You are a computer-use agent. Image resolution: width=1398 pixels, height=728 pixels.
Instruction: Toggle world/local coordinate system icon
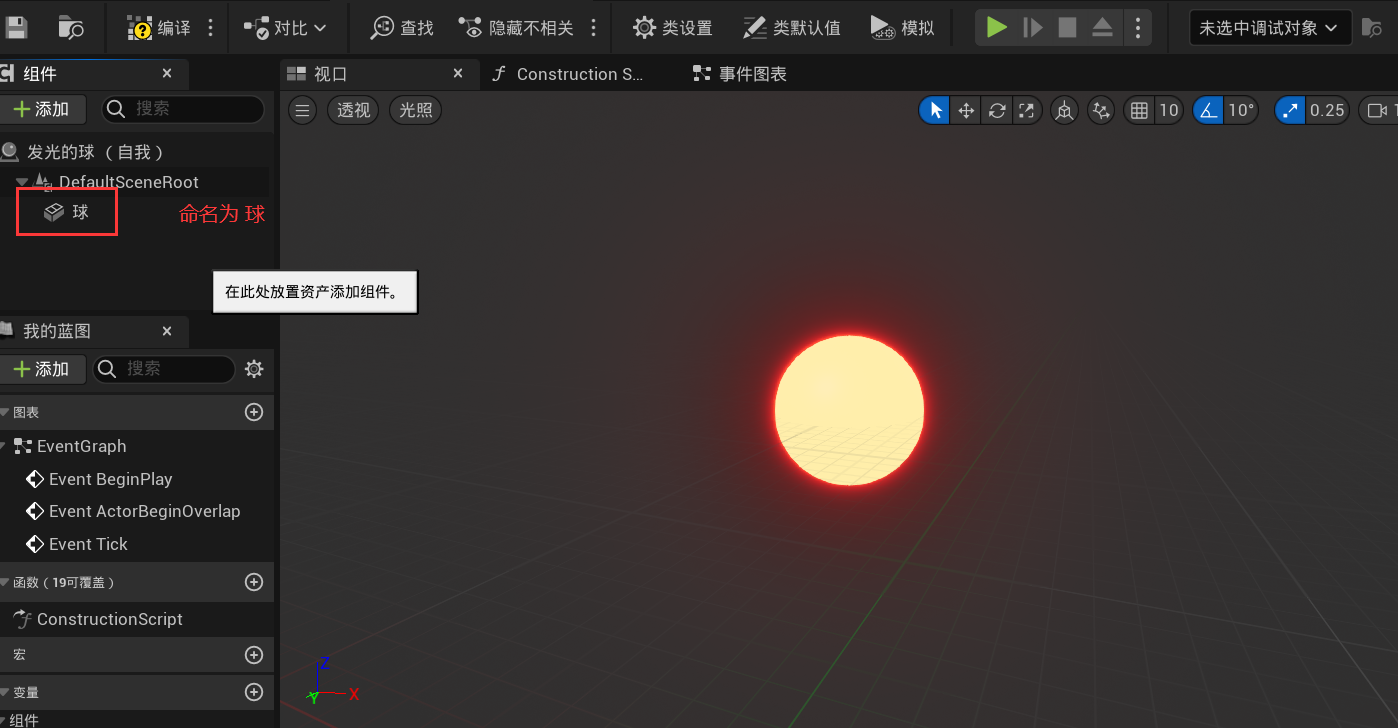[x=1065, y=110]
